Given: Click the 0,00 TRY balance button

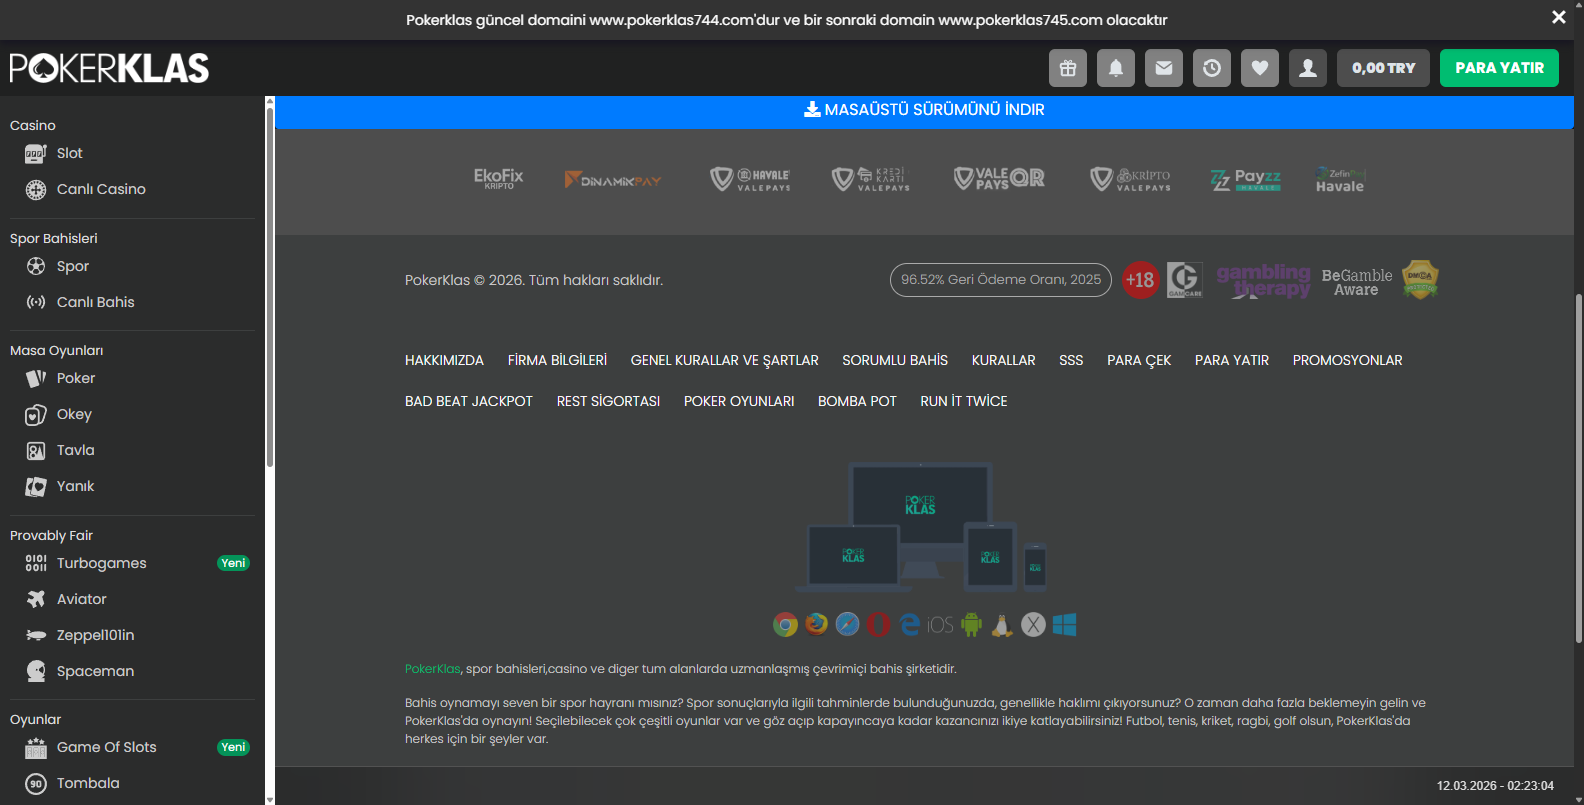Looking at the screenshot, I should point(1383,68).
